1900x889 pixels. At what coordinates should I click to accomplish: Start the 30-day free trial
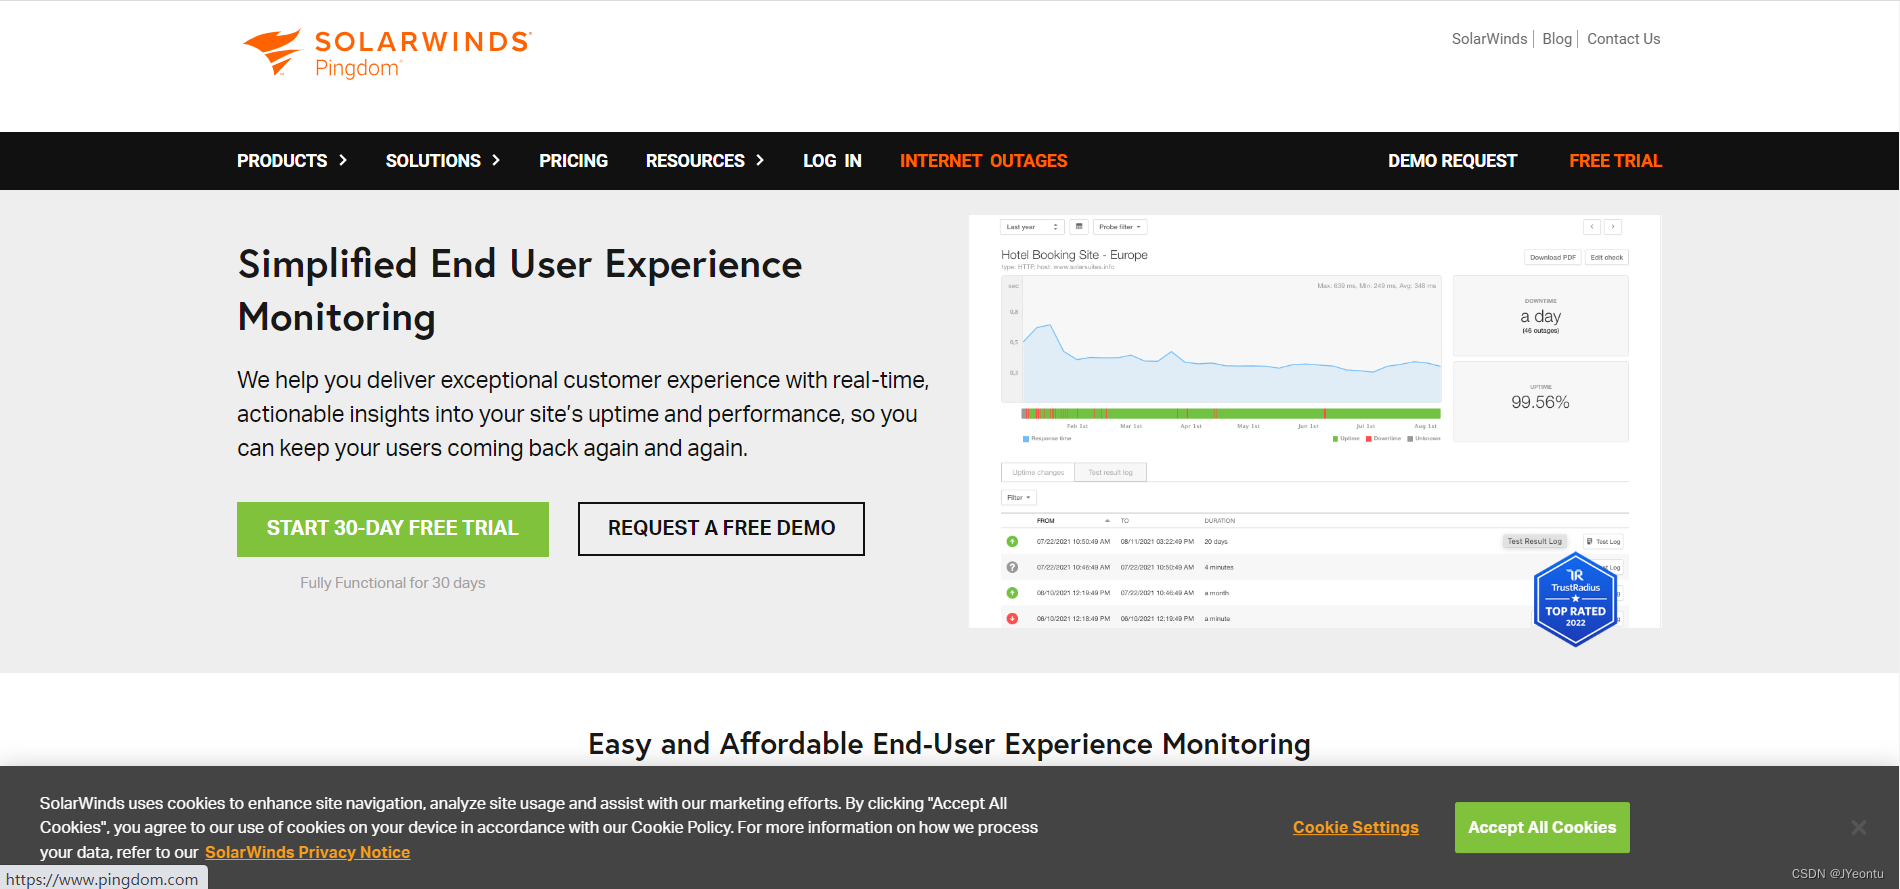393,529
